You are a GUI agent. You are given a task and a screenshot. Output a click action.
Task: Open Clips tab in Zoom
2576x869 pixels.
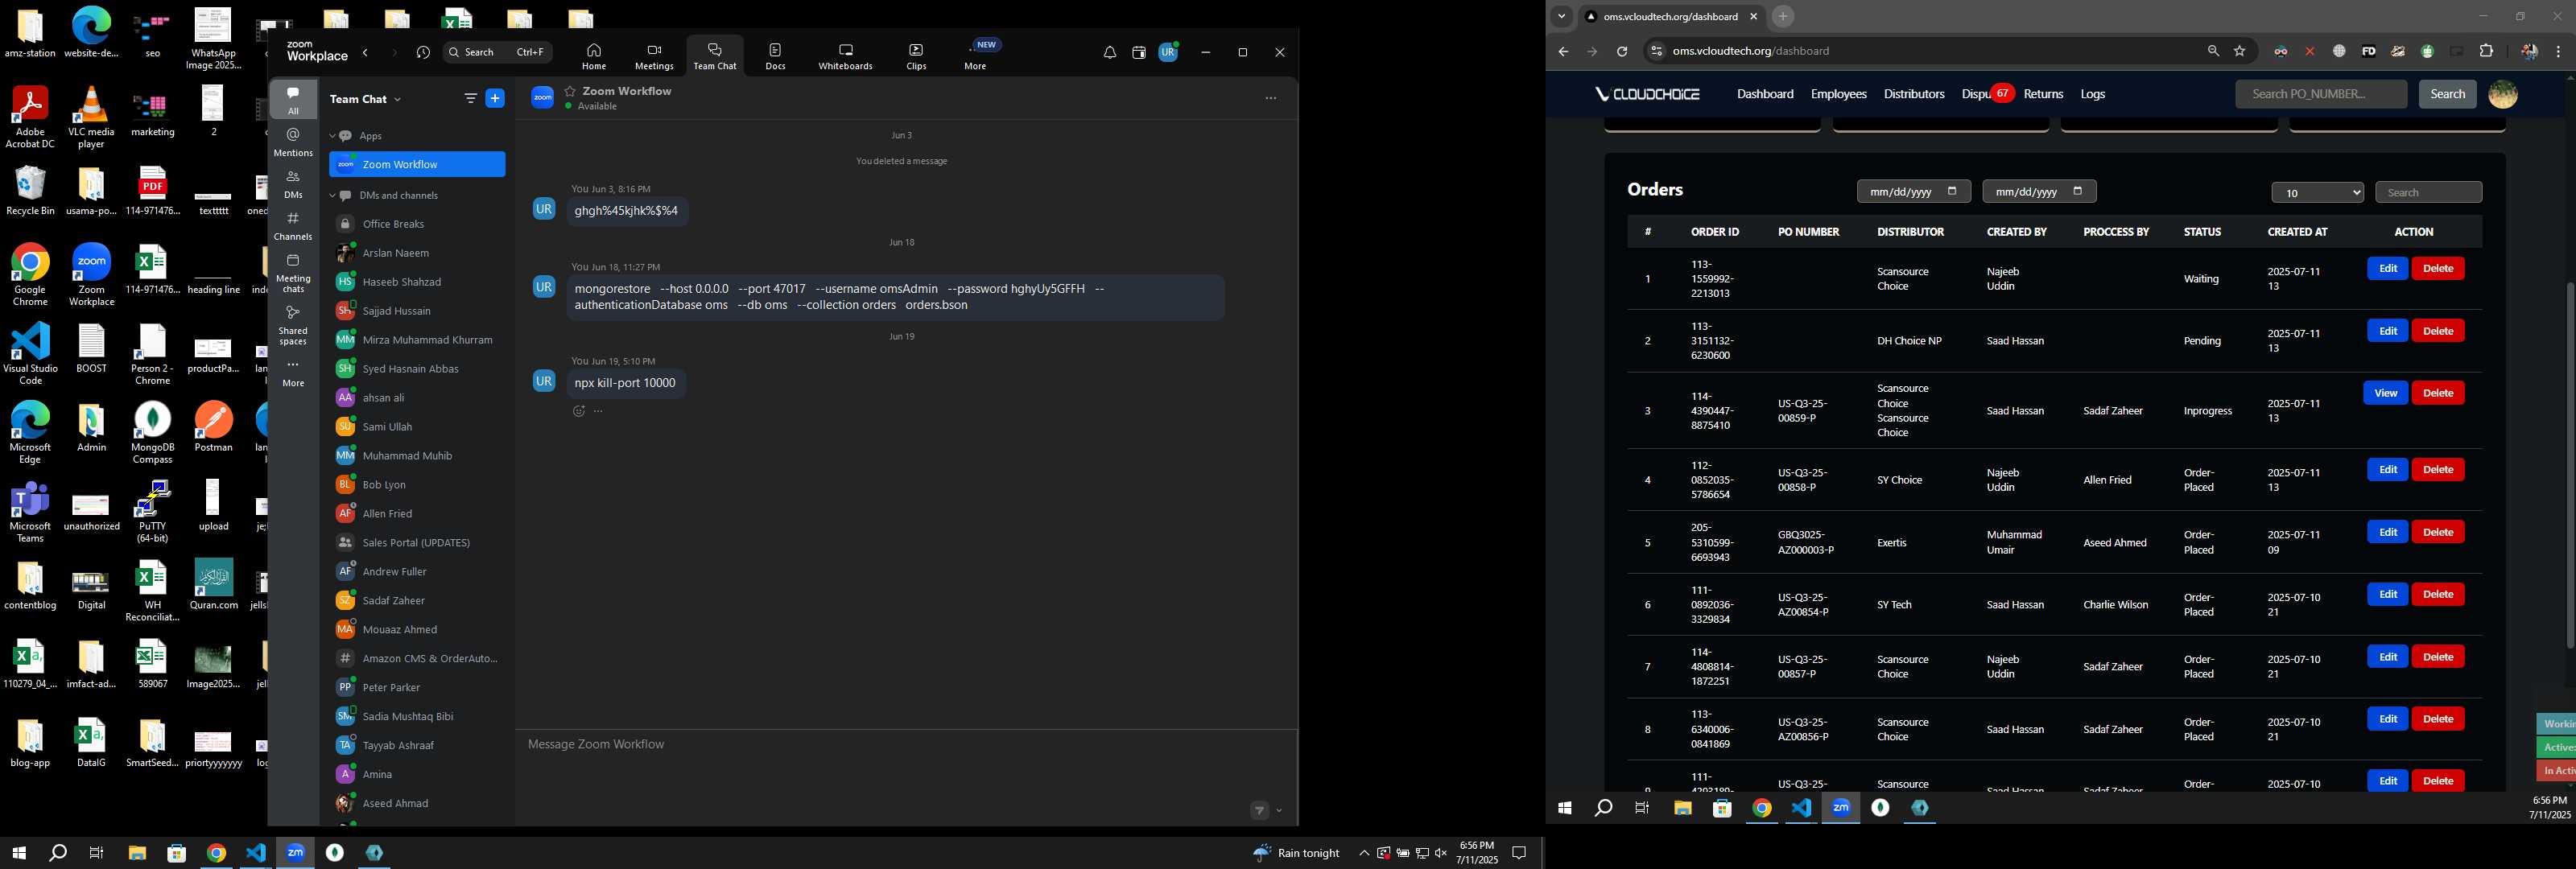[x=916, y=56]
